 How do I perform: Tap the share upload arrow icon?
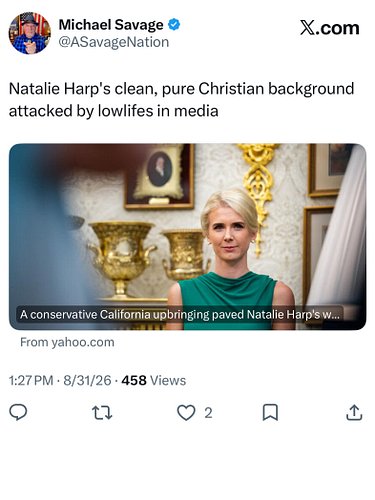pyautogui.click(x=354, y=413)
